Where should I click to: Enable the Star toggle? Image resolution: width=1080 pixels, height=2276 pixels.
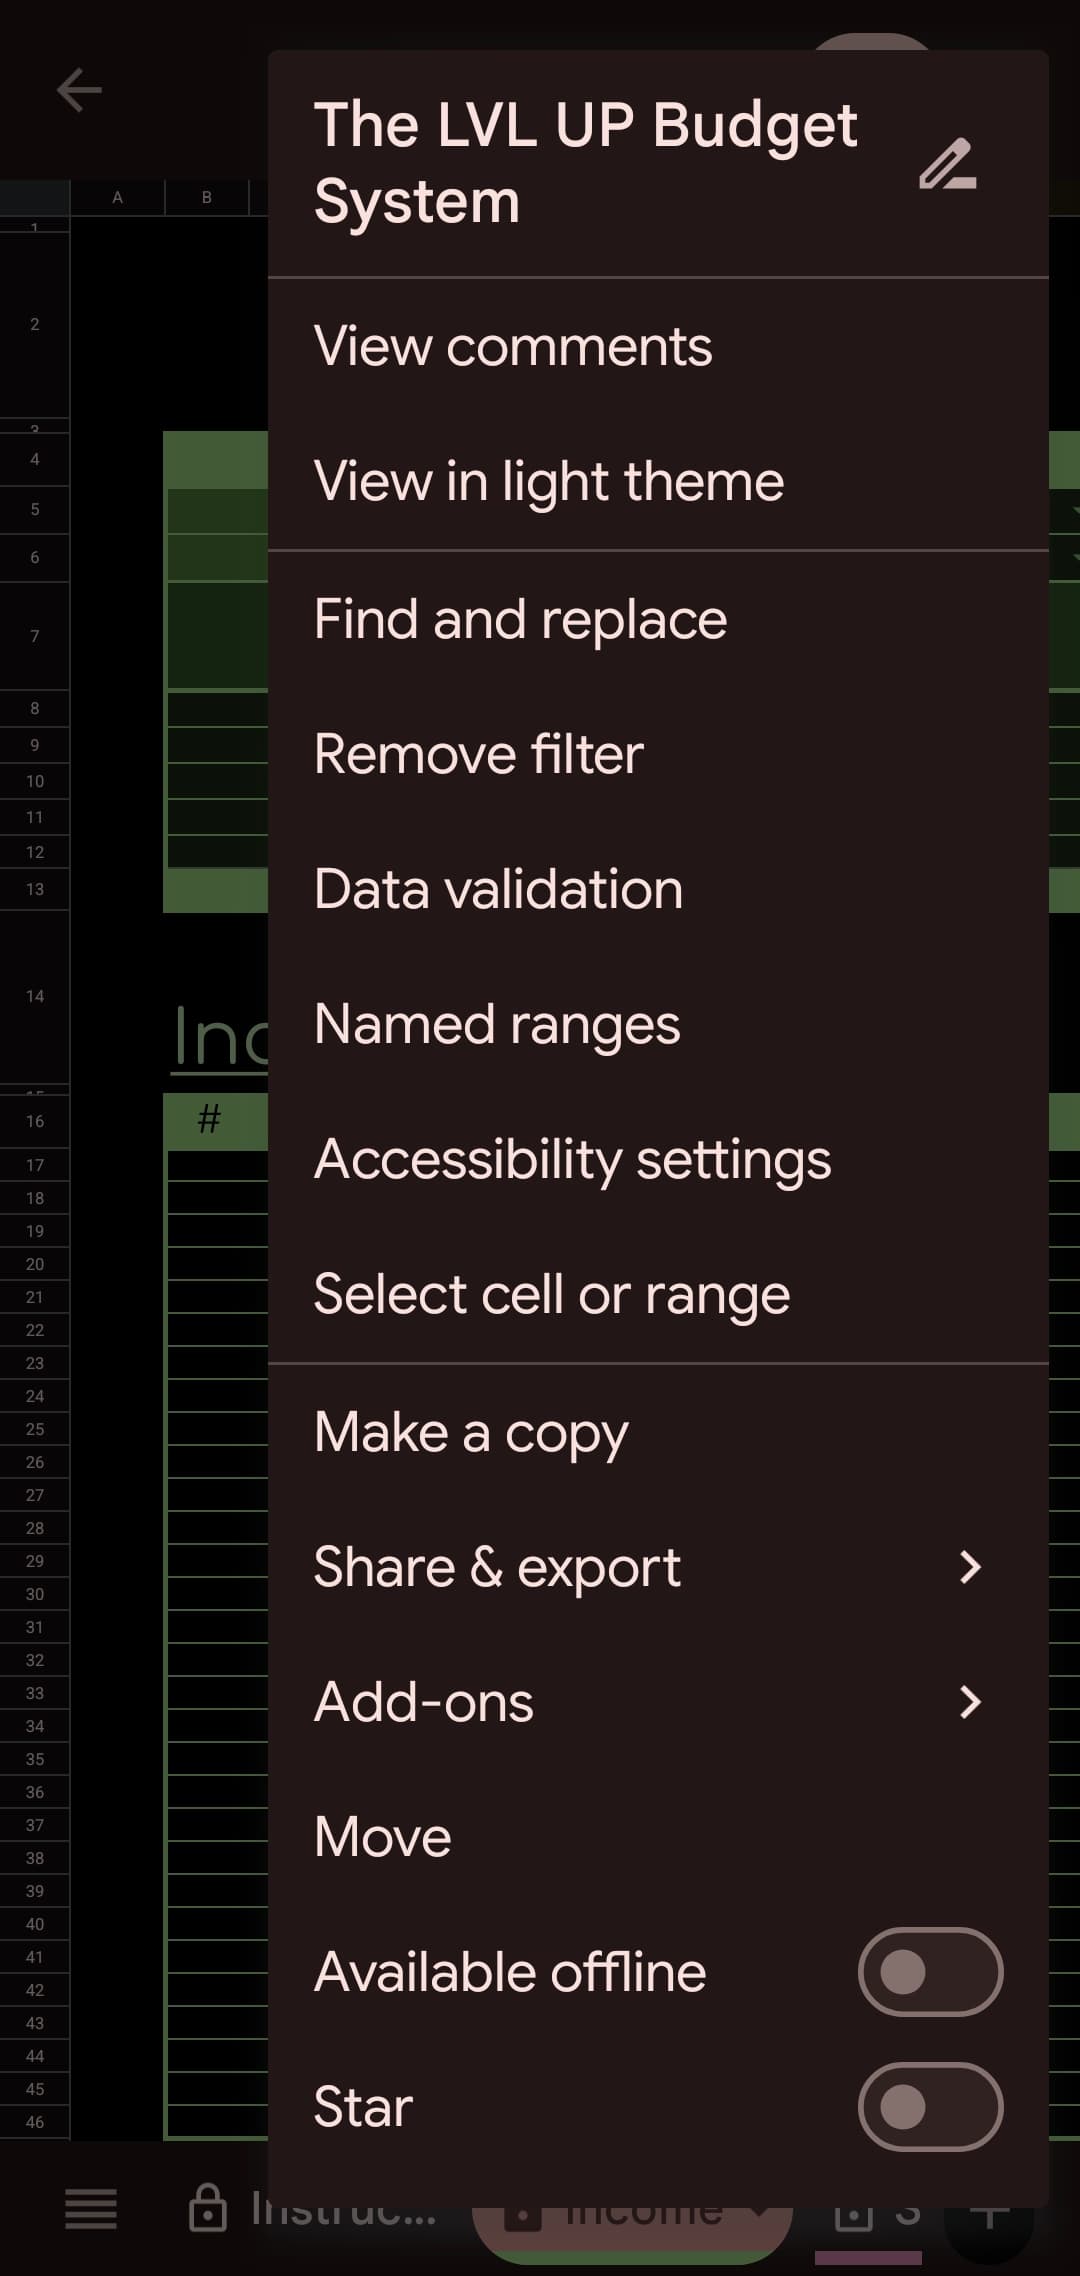click(x=930, y=2106)
